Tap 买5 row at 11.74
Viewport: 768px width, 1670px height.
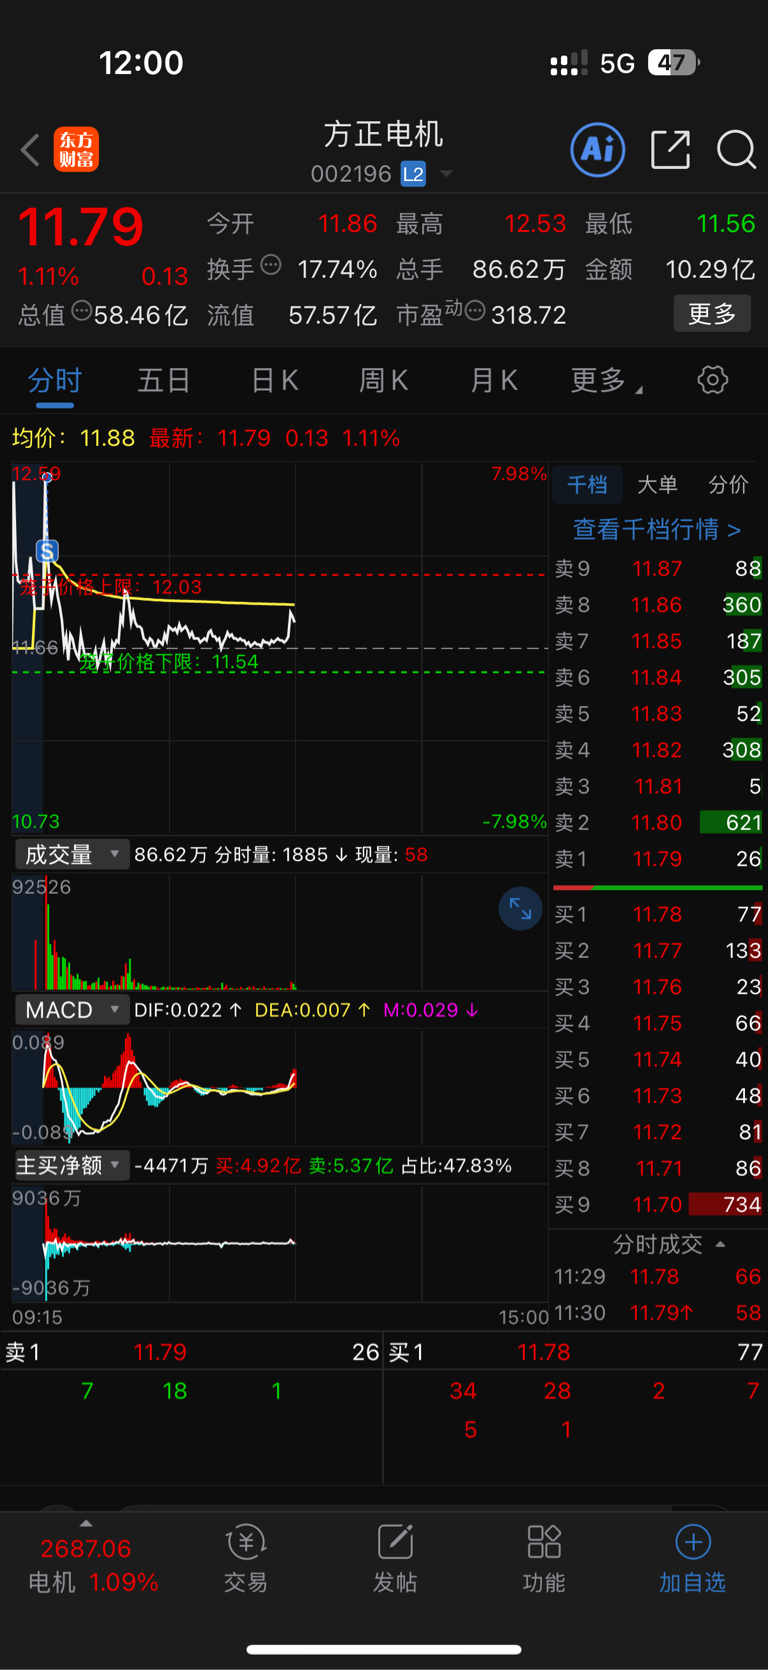tap(658, 1059)
